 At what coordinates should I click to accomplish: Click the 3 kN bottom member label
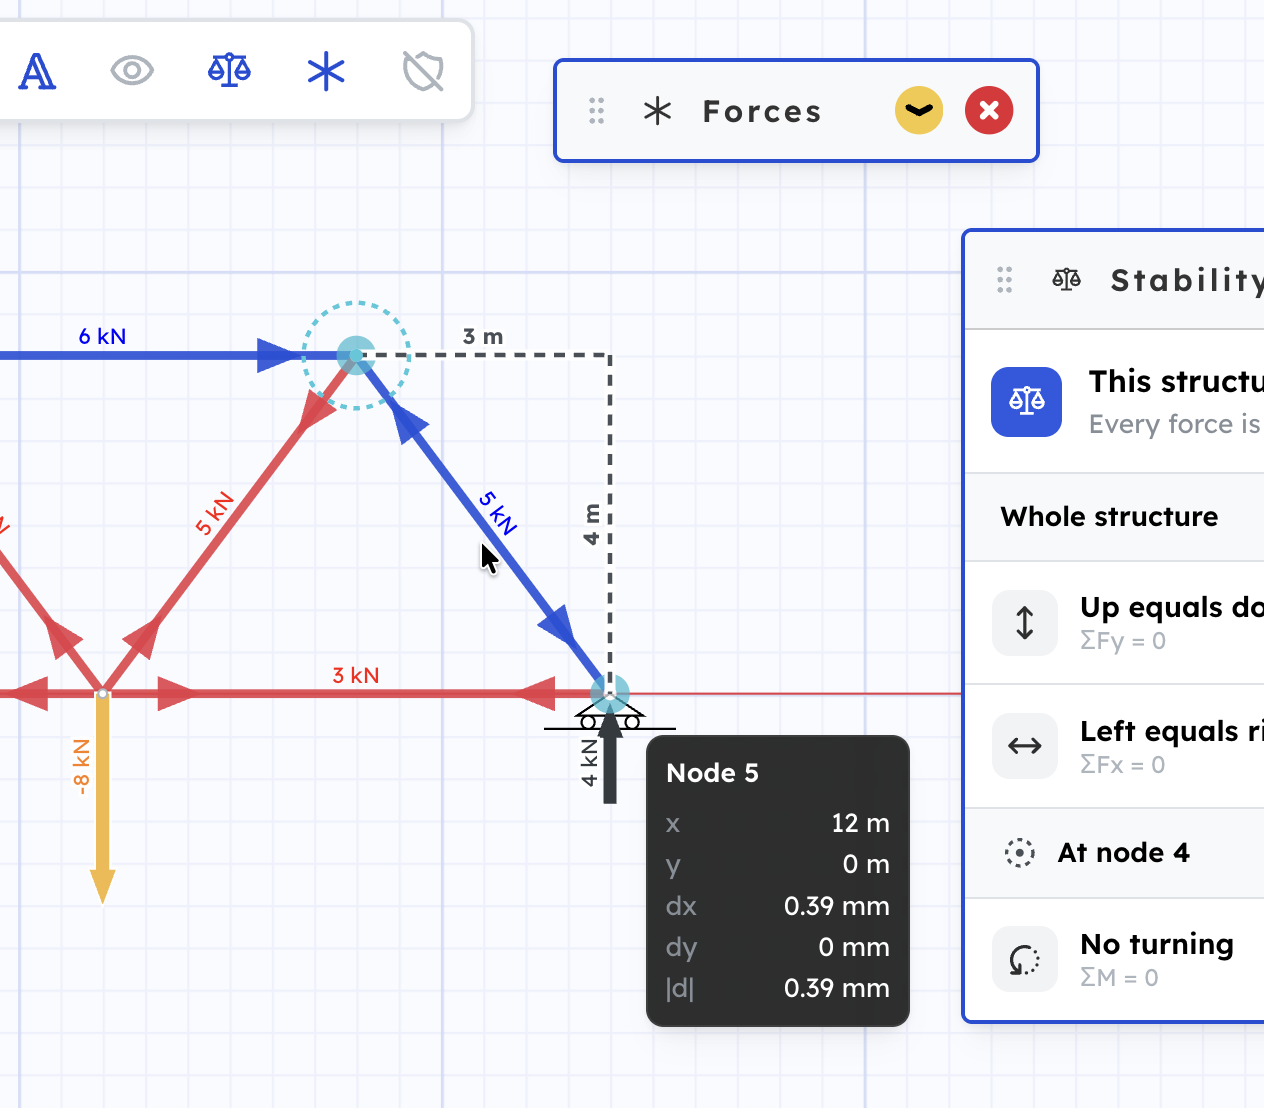click(356, 675)
